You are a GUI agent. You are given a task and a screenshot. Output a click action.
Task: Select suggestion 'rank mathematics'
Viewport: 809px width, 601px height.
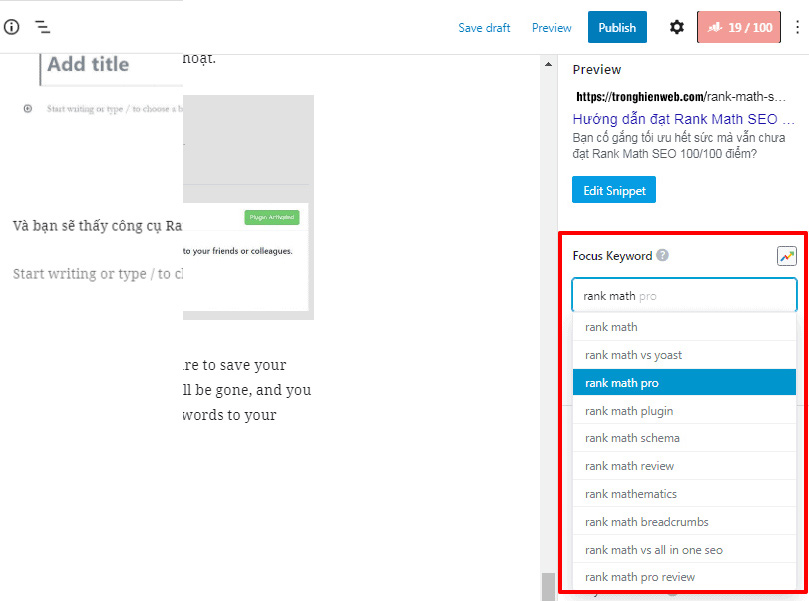coord(684,494)
